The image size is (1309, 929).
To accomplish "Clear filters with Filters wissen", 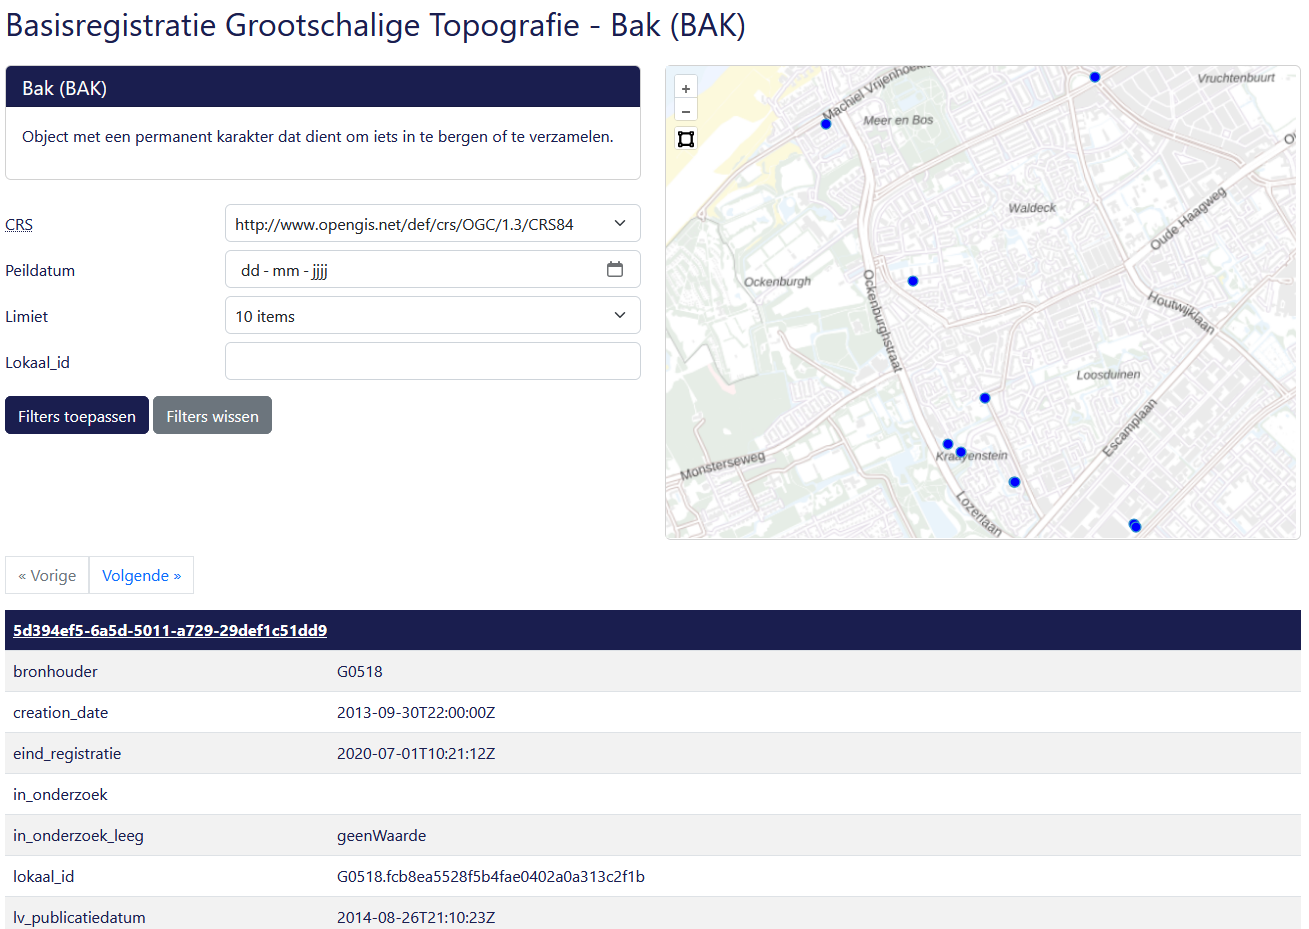I will click(x=212, y=416).
